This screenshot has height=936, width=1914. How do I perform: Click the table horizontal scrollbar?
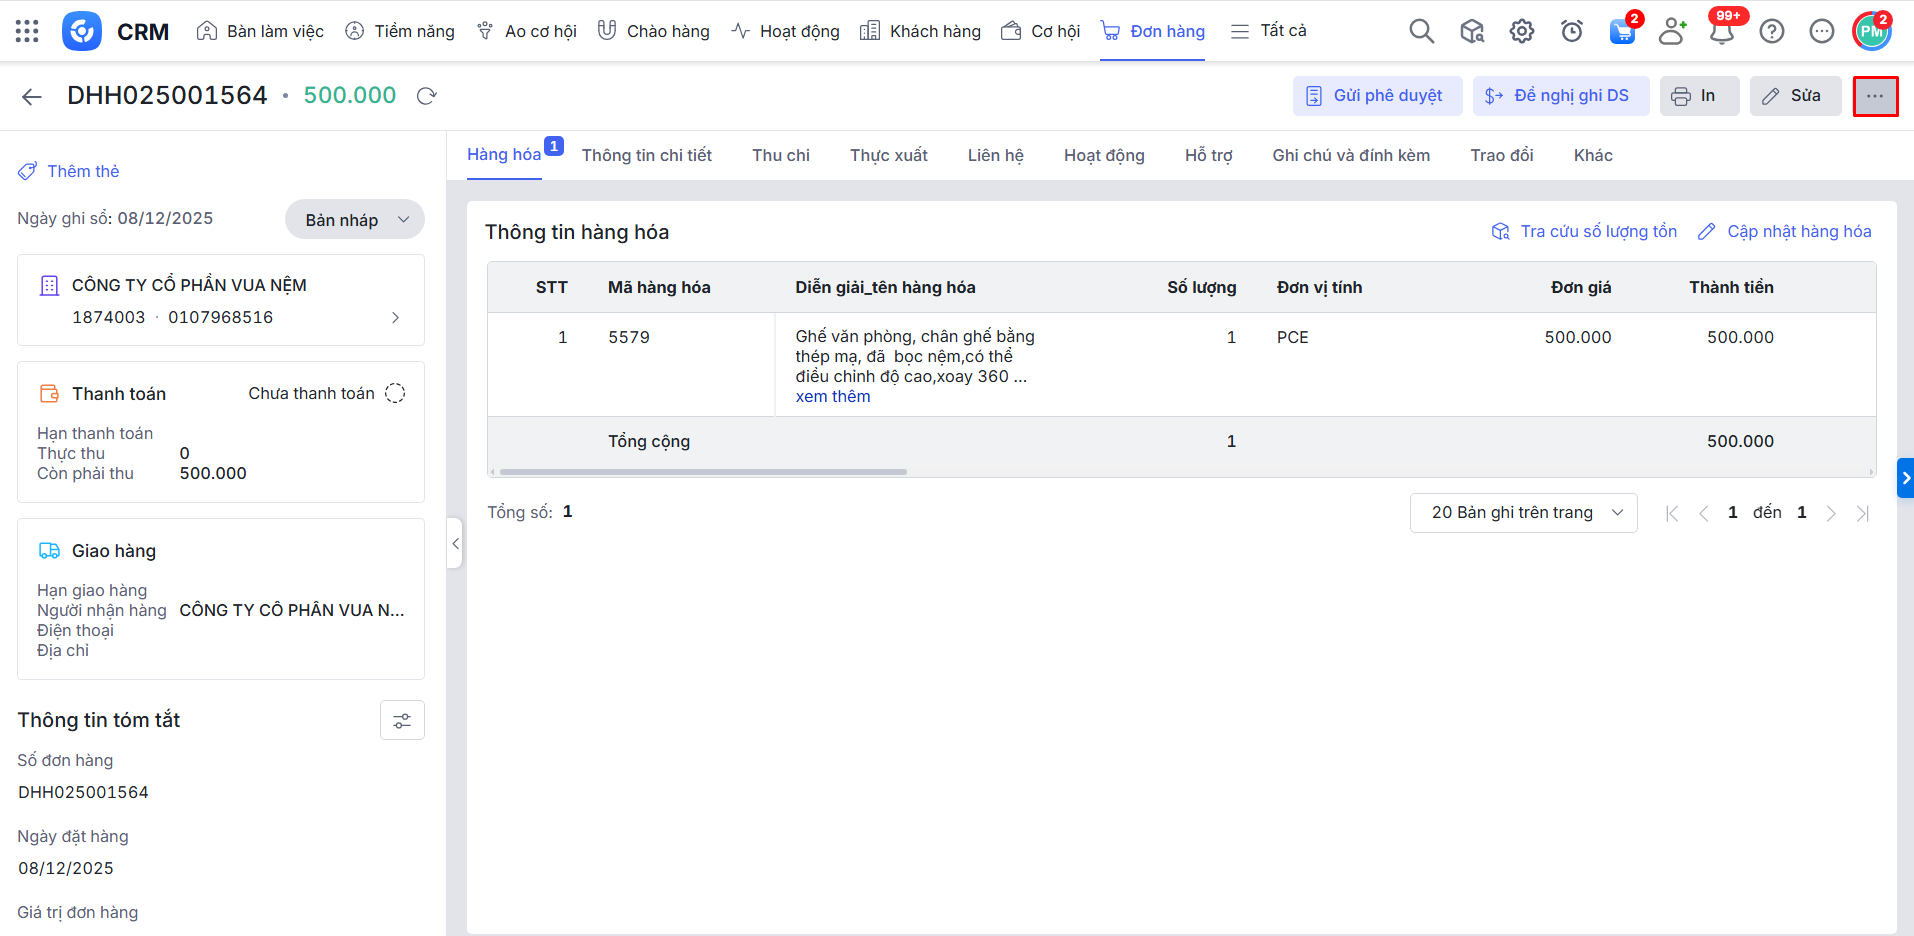[703, 472]
